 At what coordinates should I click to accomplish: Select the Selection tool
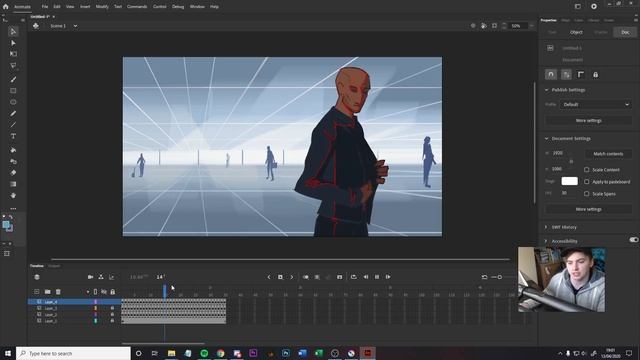coord(13,31)
